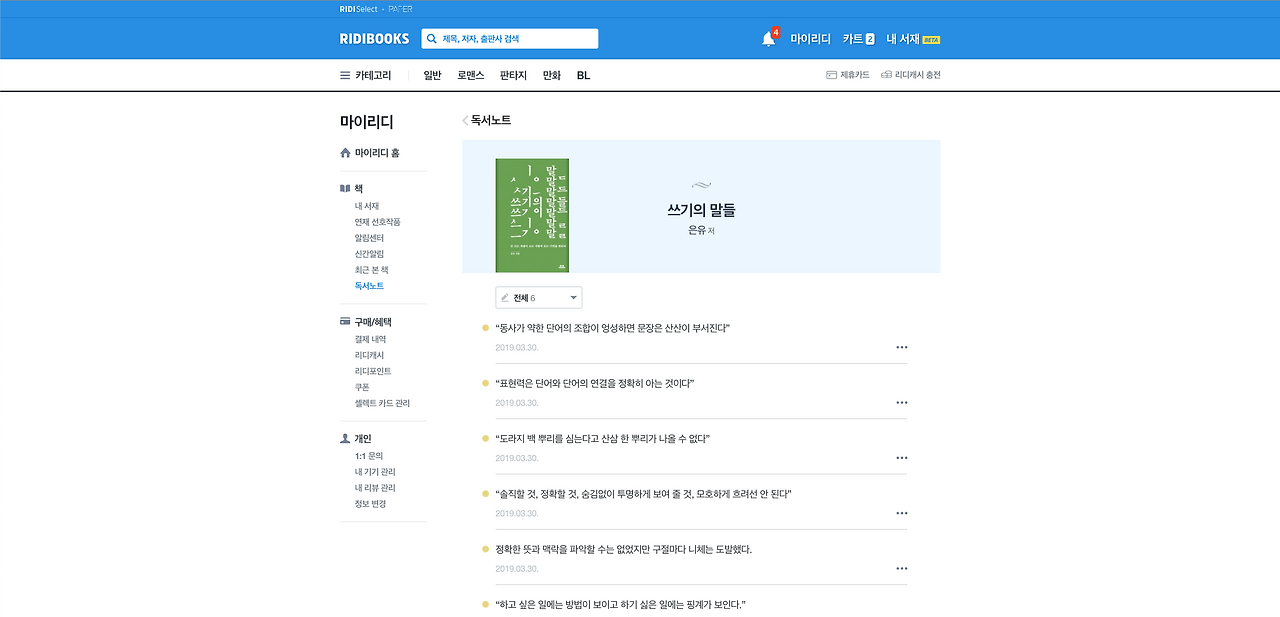Click the RIDI Select top link
This screenshot has width=1280, height=617.
tap(359, 8)
